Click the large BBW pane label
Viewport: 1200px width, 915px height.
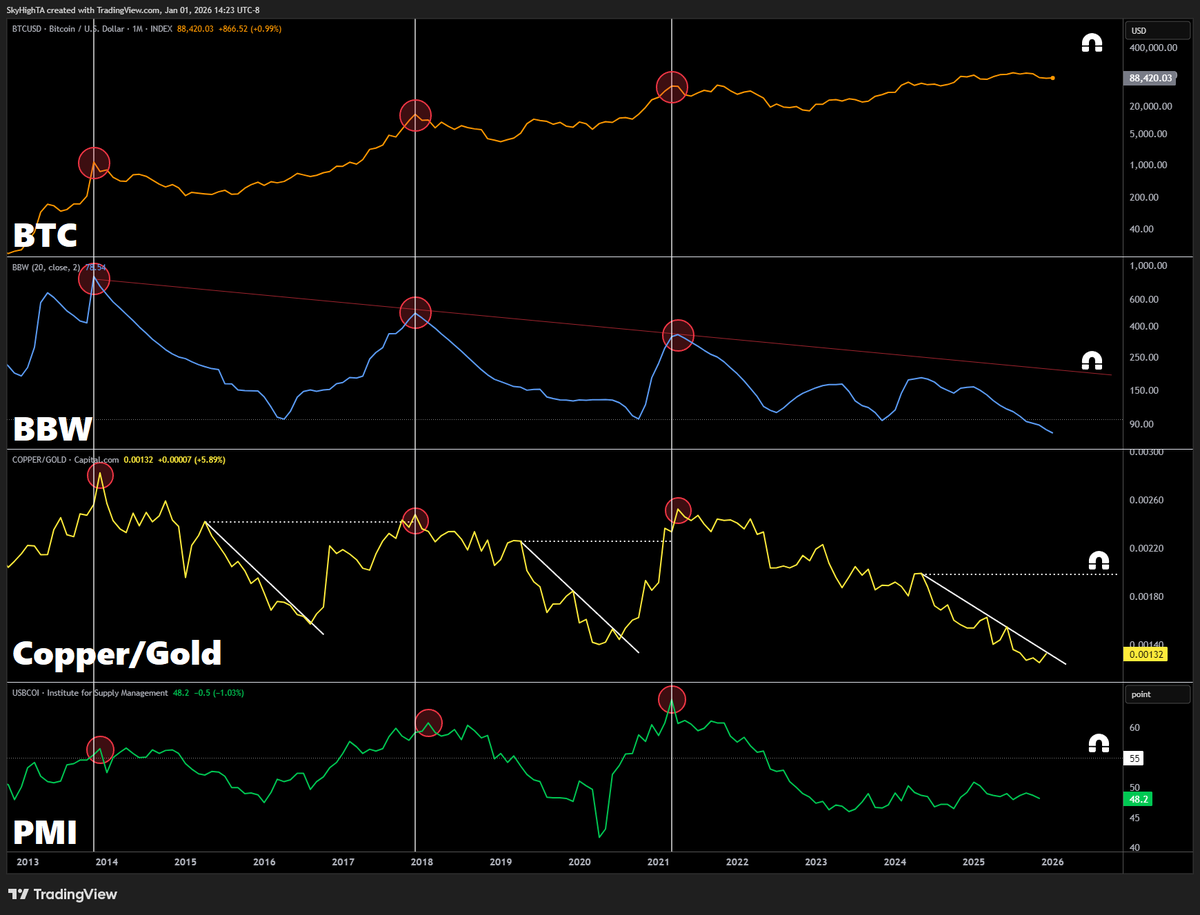pos(51,430)
